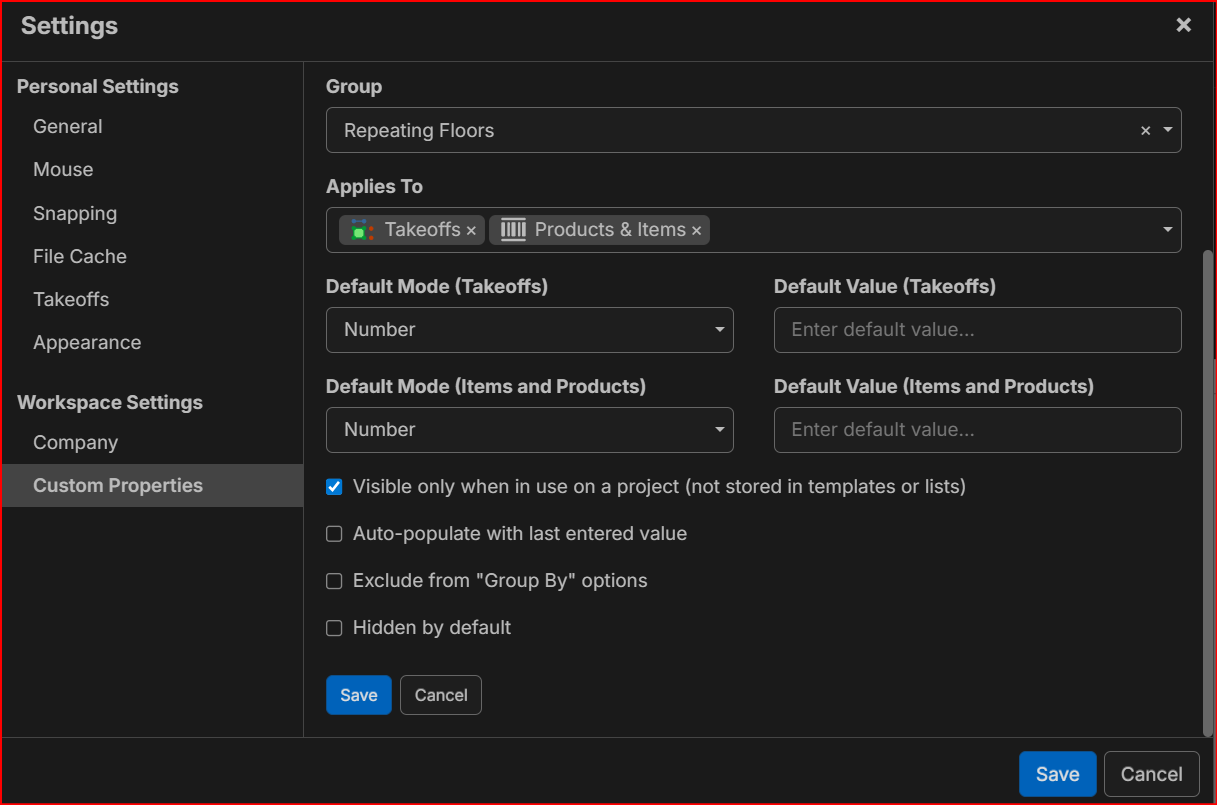The image size is (1217, 805).
Task: Close the Settings dialog with the X icon
Action: [x=1183, y=25]
